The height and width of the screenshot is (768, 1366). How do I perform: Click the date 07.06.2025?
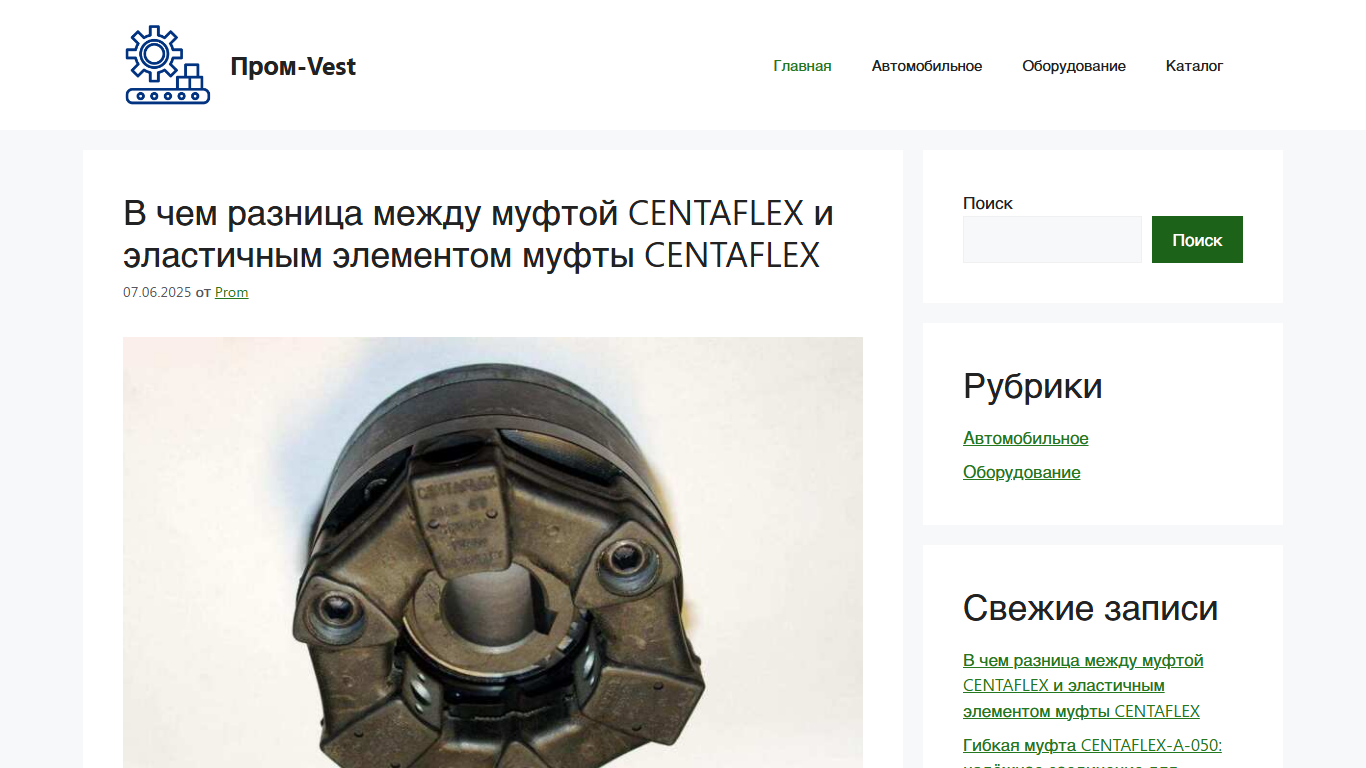coord(157,292)
